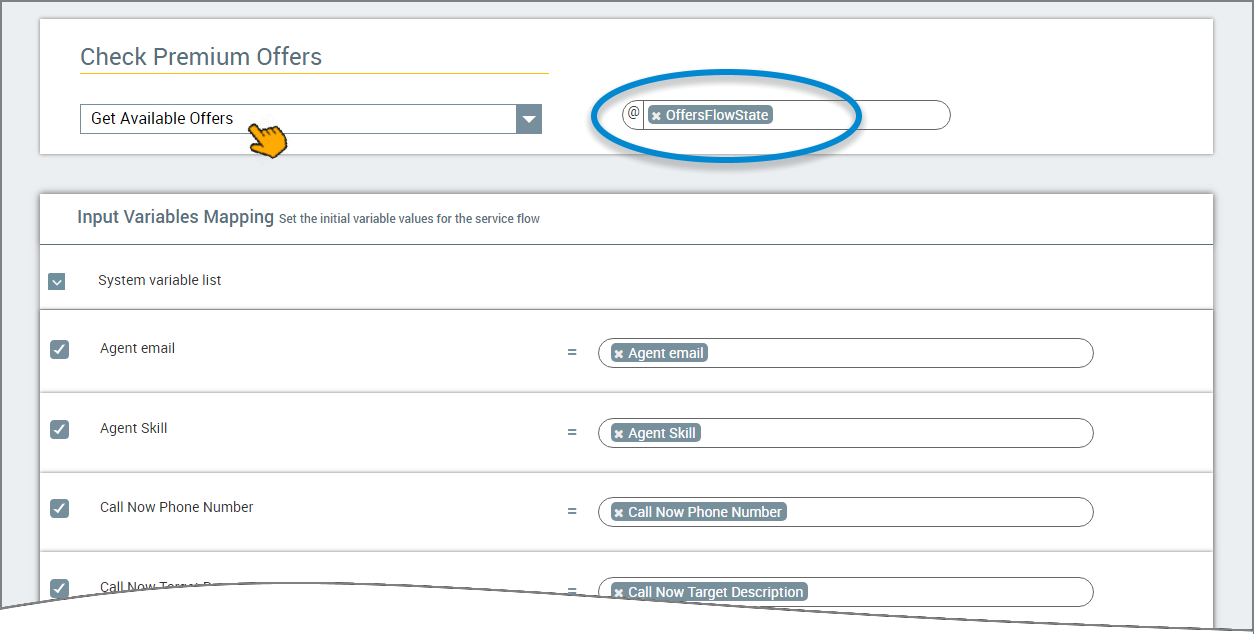Click the Input Variables Mapping heading
Screen dimensions: 1254x634
point(175,216)
